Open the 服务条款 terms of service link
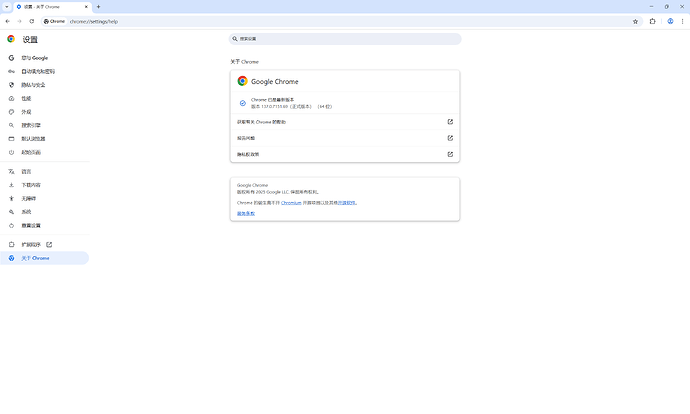Image resolution: width=690 pixels, height=414 pixels. [246, 213]
